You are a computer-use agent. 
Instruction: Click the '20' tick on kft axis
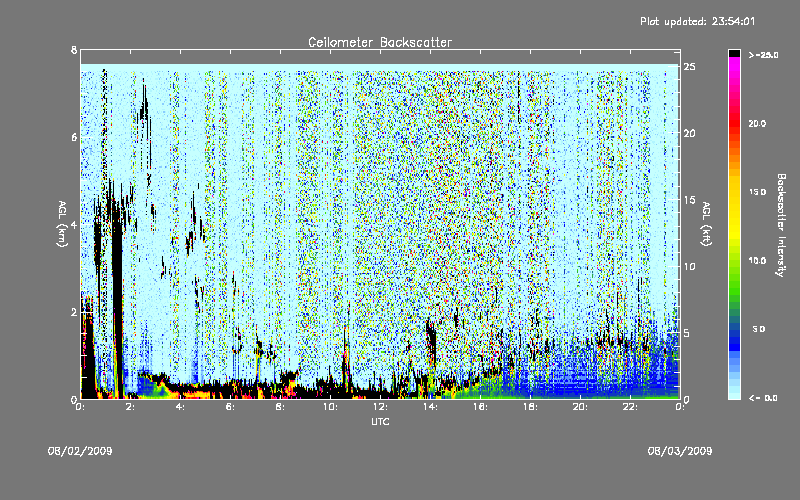pyautogui.click(x=690, y=133)
